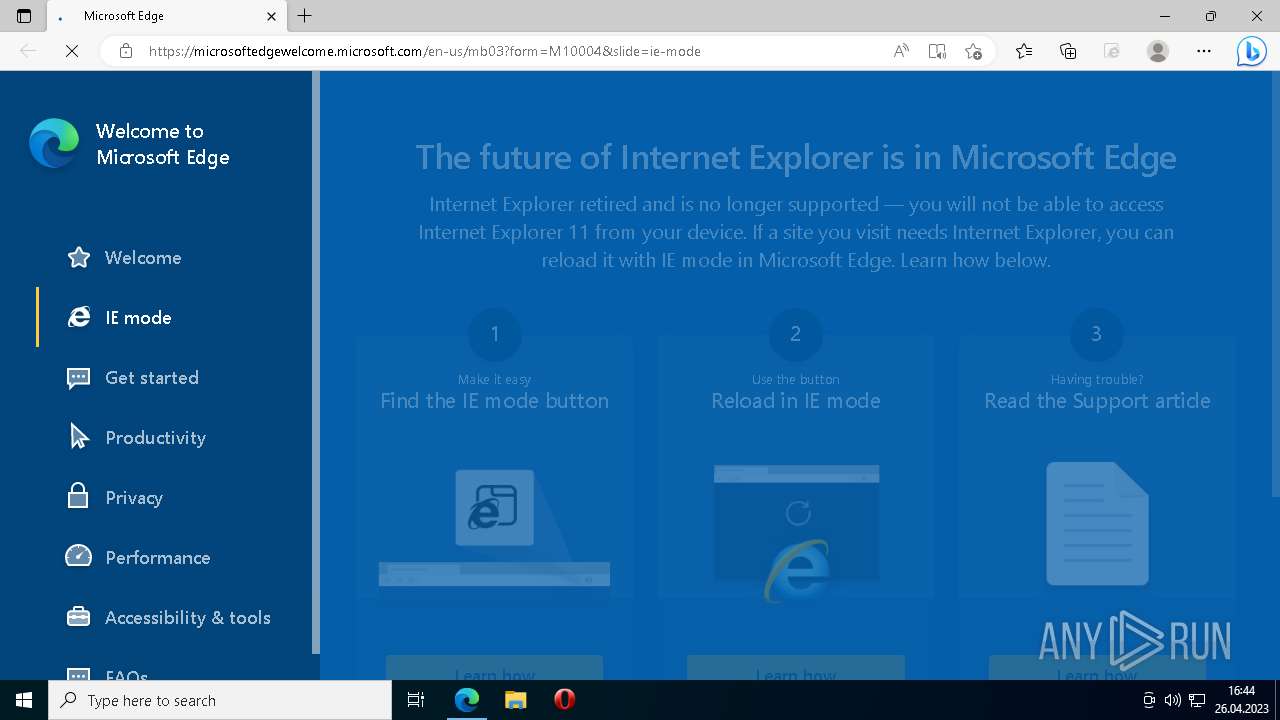The width and height of the screenshot is (1280, 720).
Task: Open a new tab with plus button
Action: coord(305,16)
